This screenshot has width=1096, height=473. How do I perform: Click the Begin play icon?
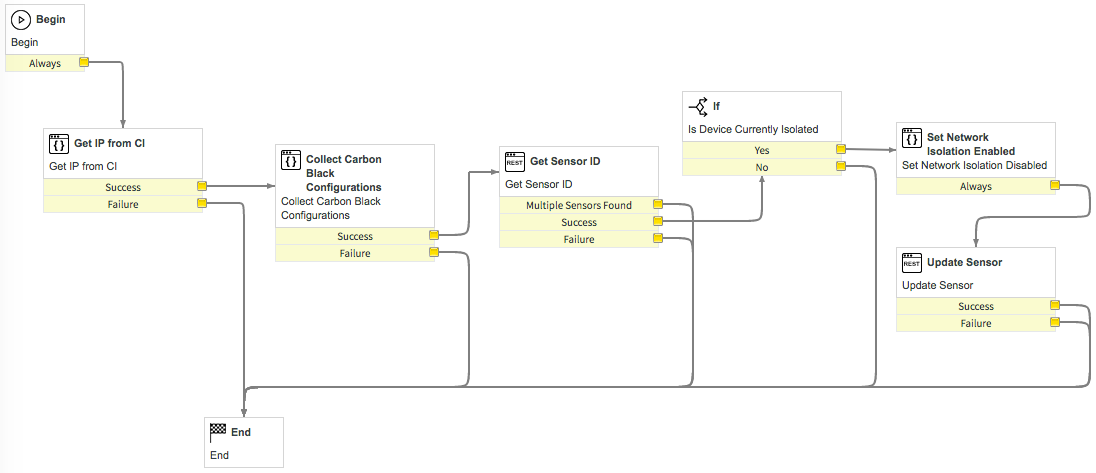[21, 20]
